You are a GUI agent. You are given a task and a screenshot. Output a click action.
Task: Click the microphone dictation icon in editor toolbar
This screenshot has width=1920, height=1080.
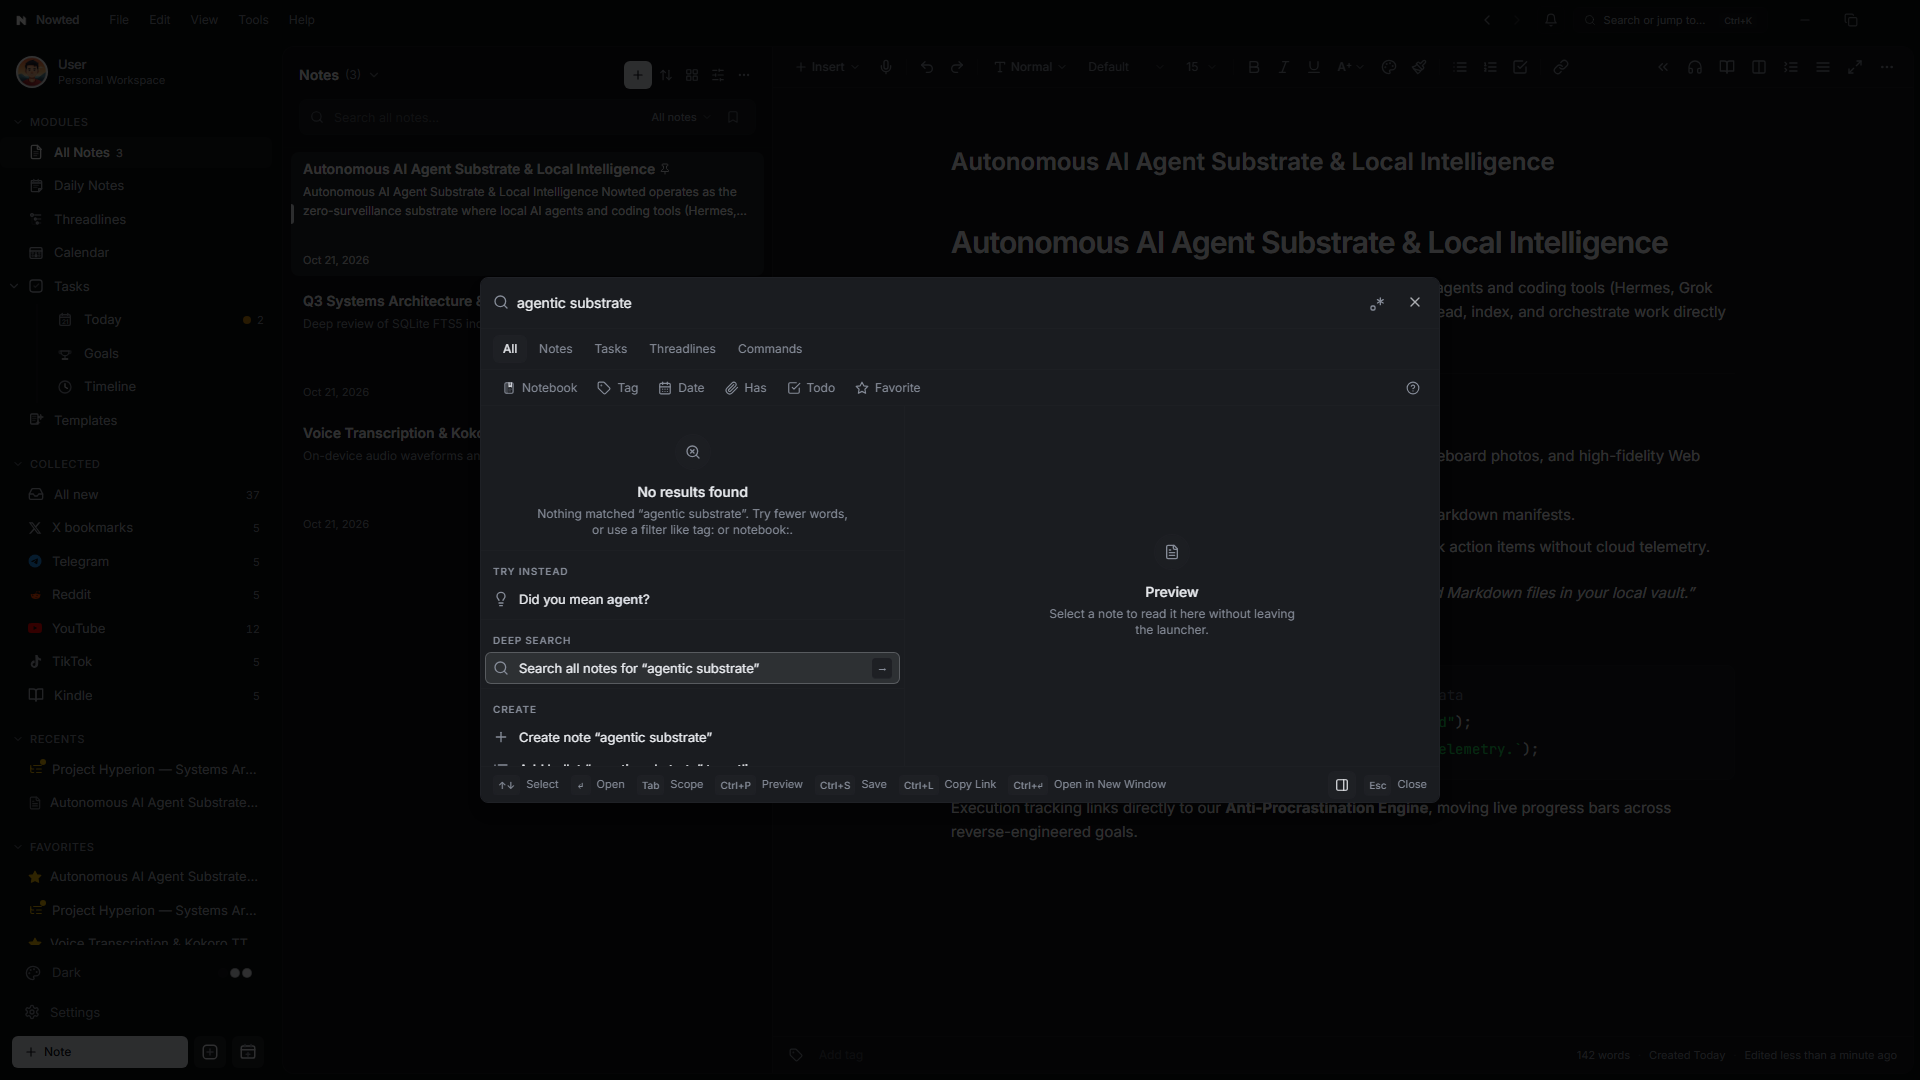click(x=886, y=67)
